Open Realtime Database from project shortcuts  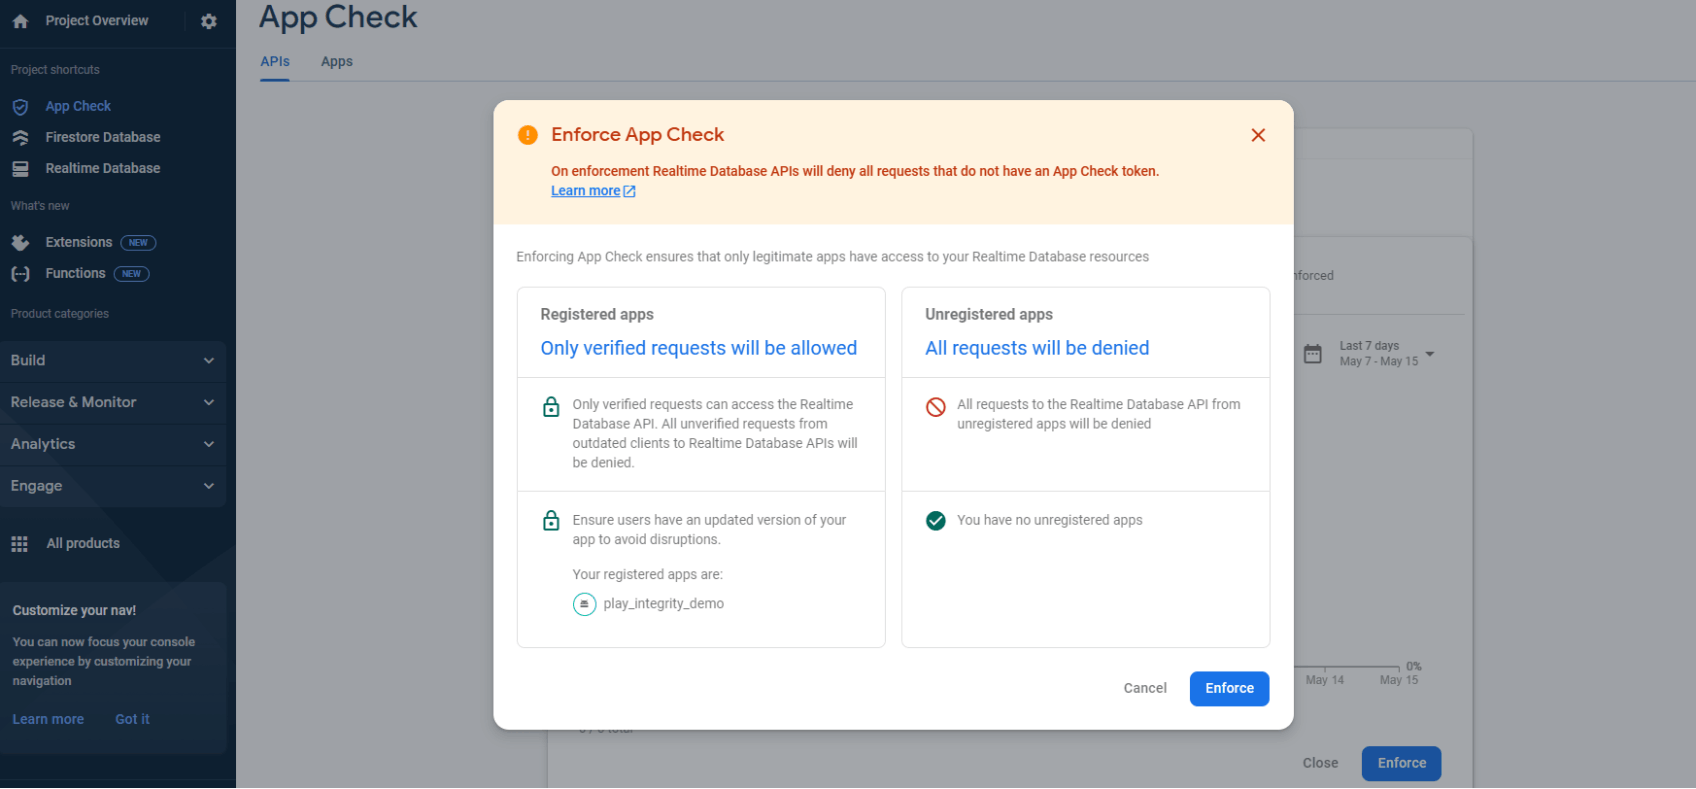(x=102, y=168)
